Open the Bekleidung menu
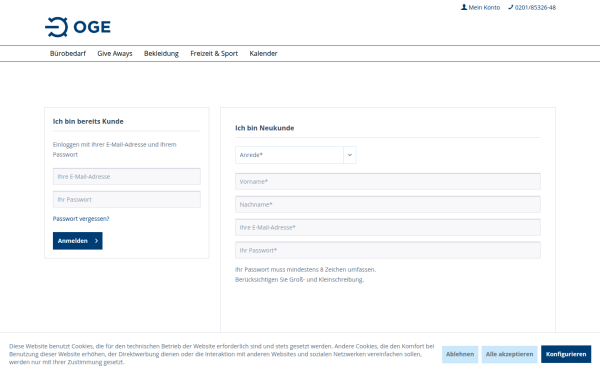The height and width of the screenshot is (375, 600). coord(161,54)
